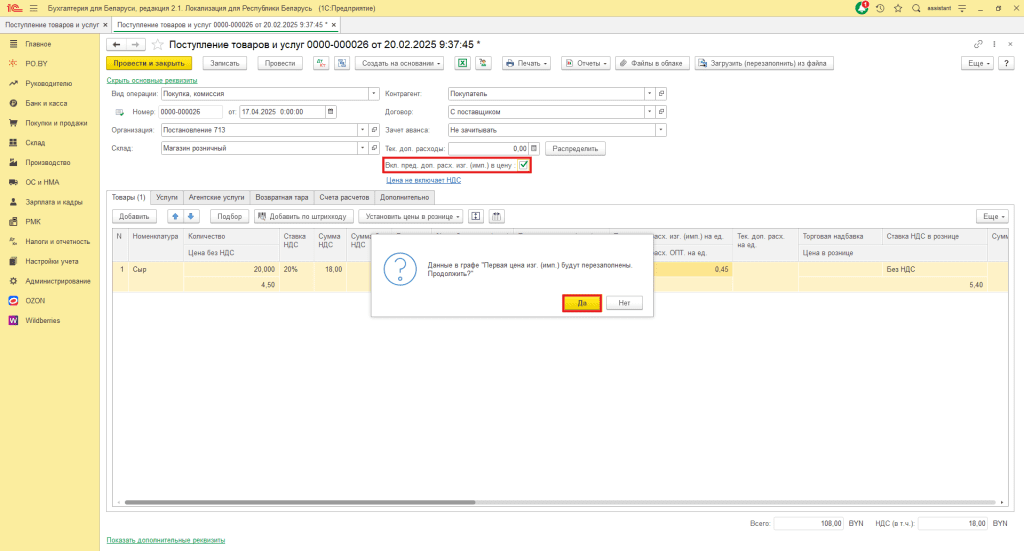This screenshot has height=551, width=1024.
Task: Click the first small table icon after Установить цены
Action: (476, 216)
